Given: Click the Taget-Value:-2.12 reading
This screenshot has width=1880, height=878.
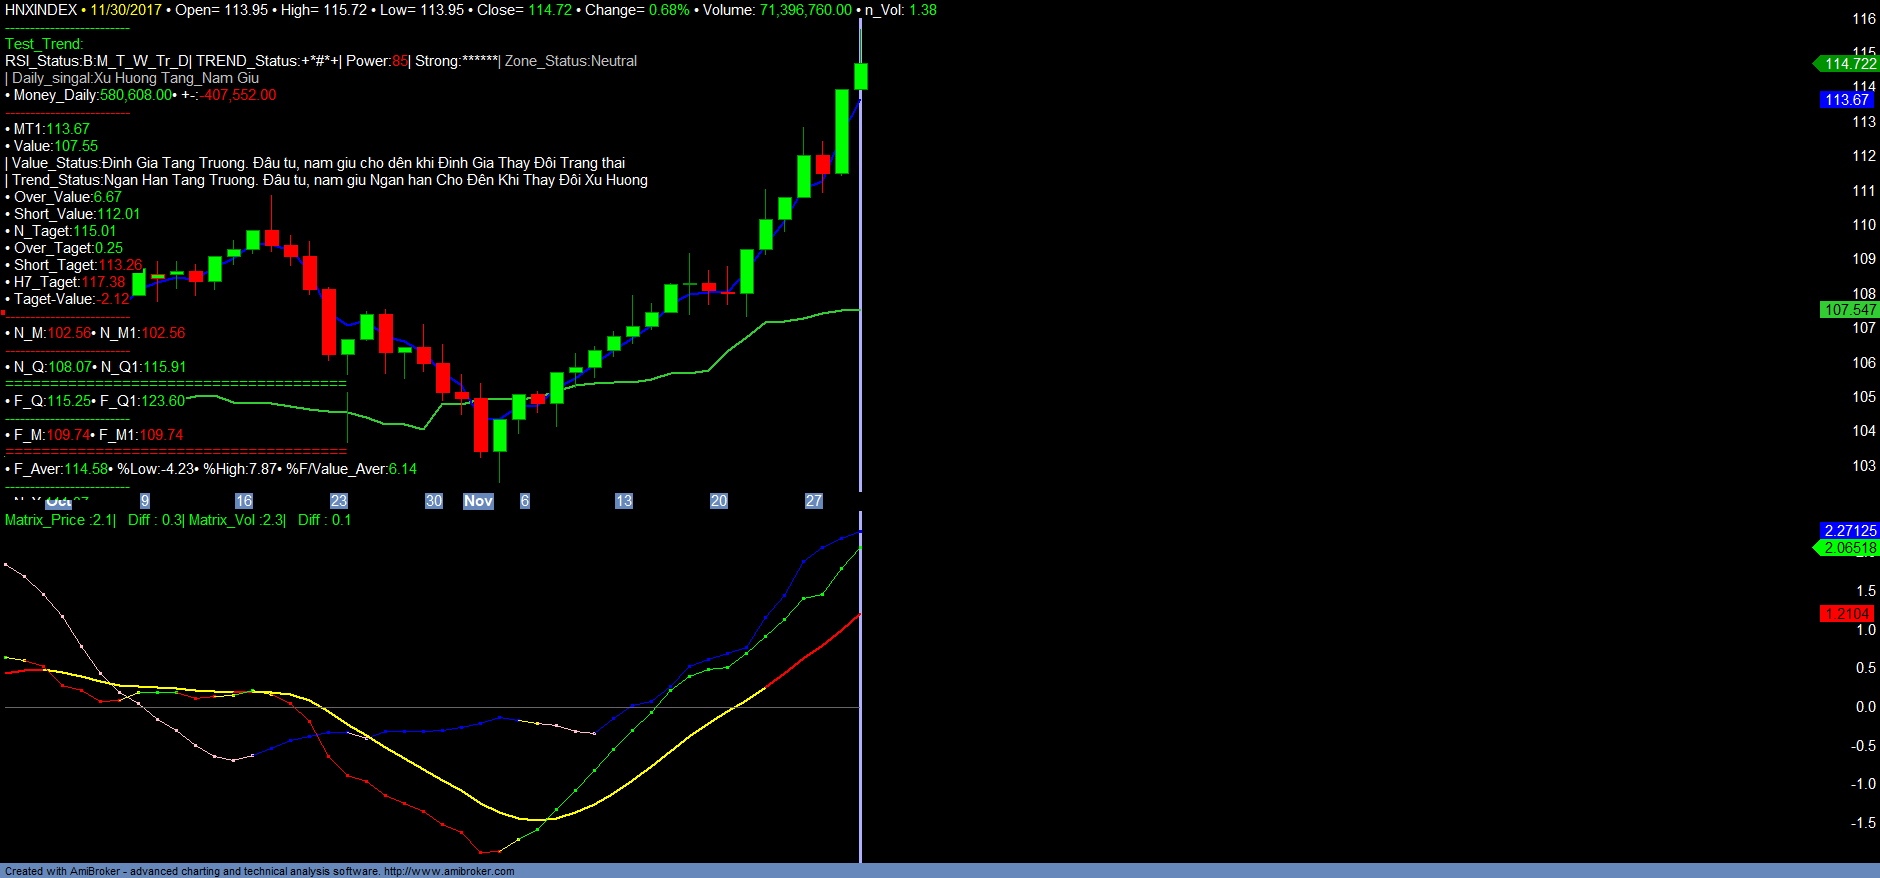Looking at the screenshot, I should [72, 299].
